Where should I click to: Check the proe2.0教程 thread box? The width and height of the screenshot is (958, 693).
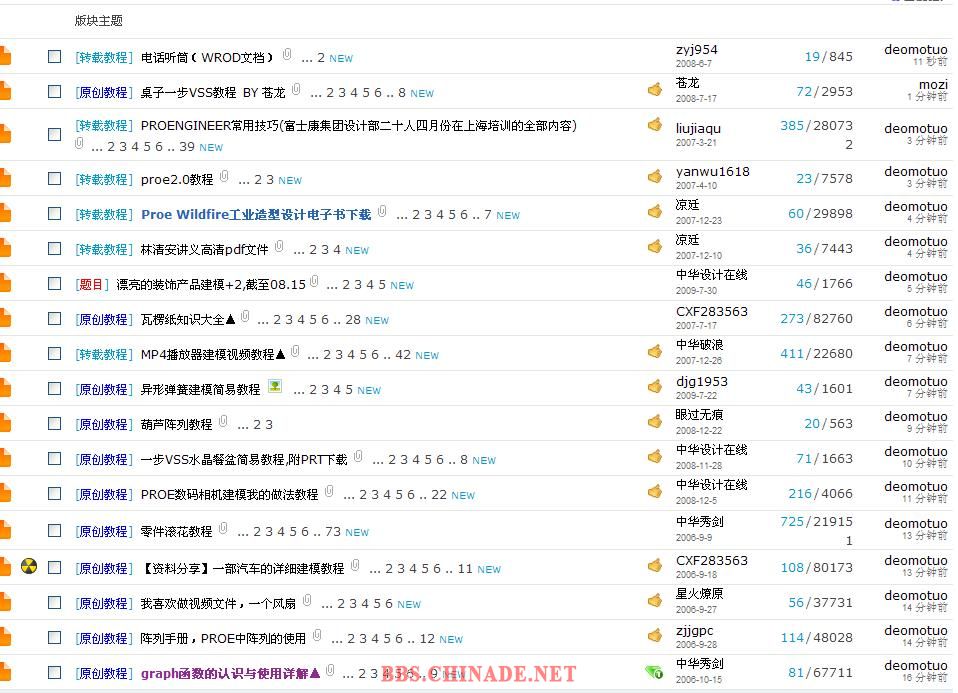tap(54, 178)
